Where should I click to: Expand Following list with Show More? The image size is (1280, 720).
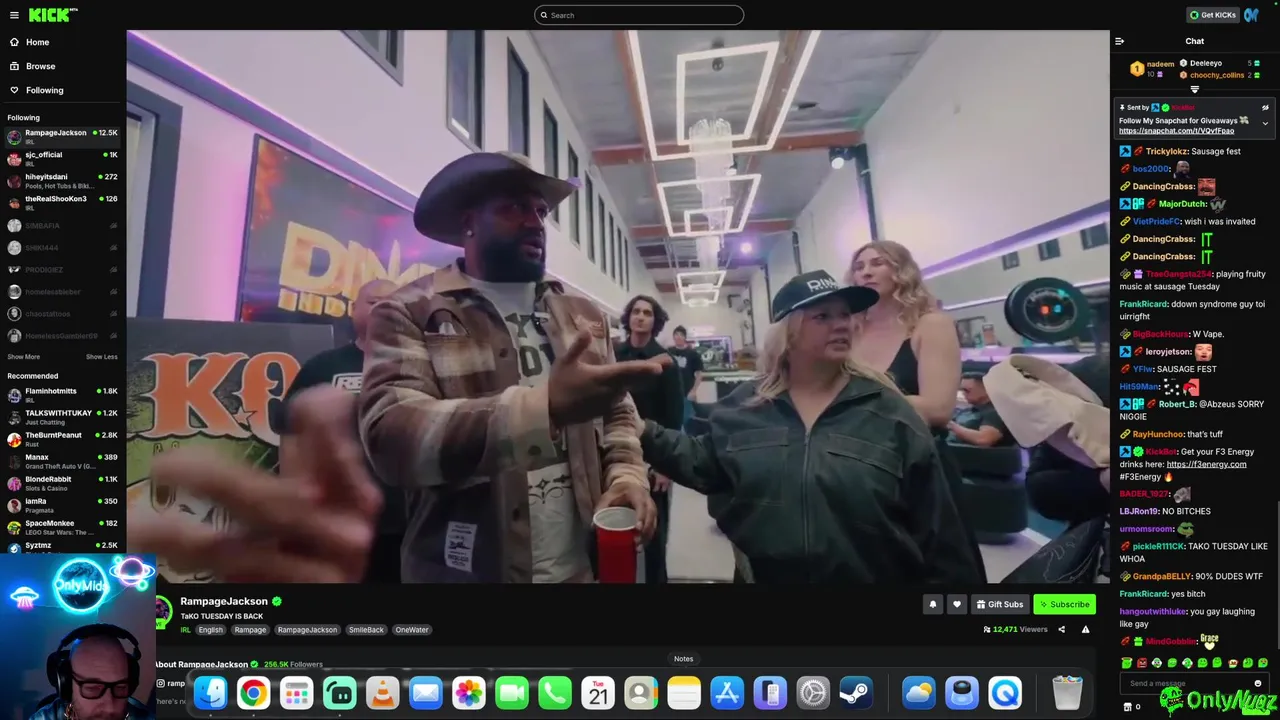pyautogui.click(x=24, y=357)
